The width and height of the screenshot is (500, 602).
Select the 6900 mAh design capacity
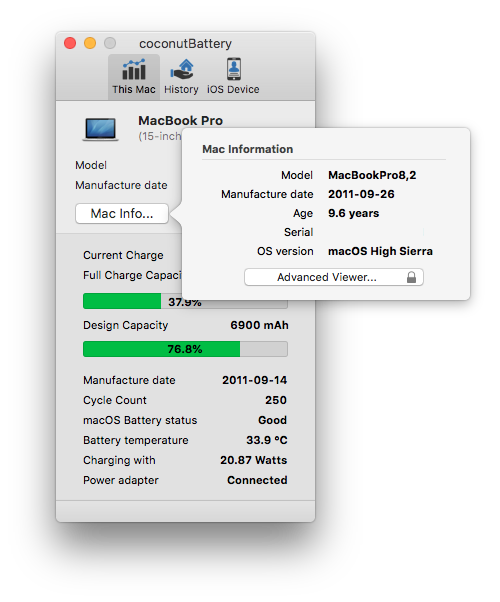point(259,325)
